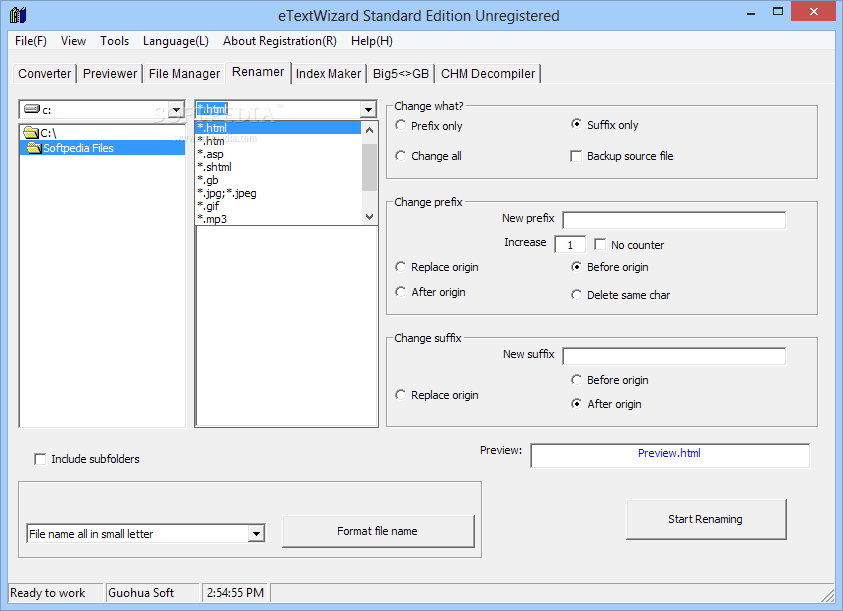Image resolution: width=843 pixels, height=611 pixels.
Task: Select the Renamer tab
Action: 258,72
